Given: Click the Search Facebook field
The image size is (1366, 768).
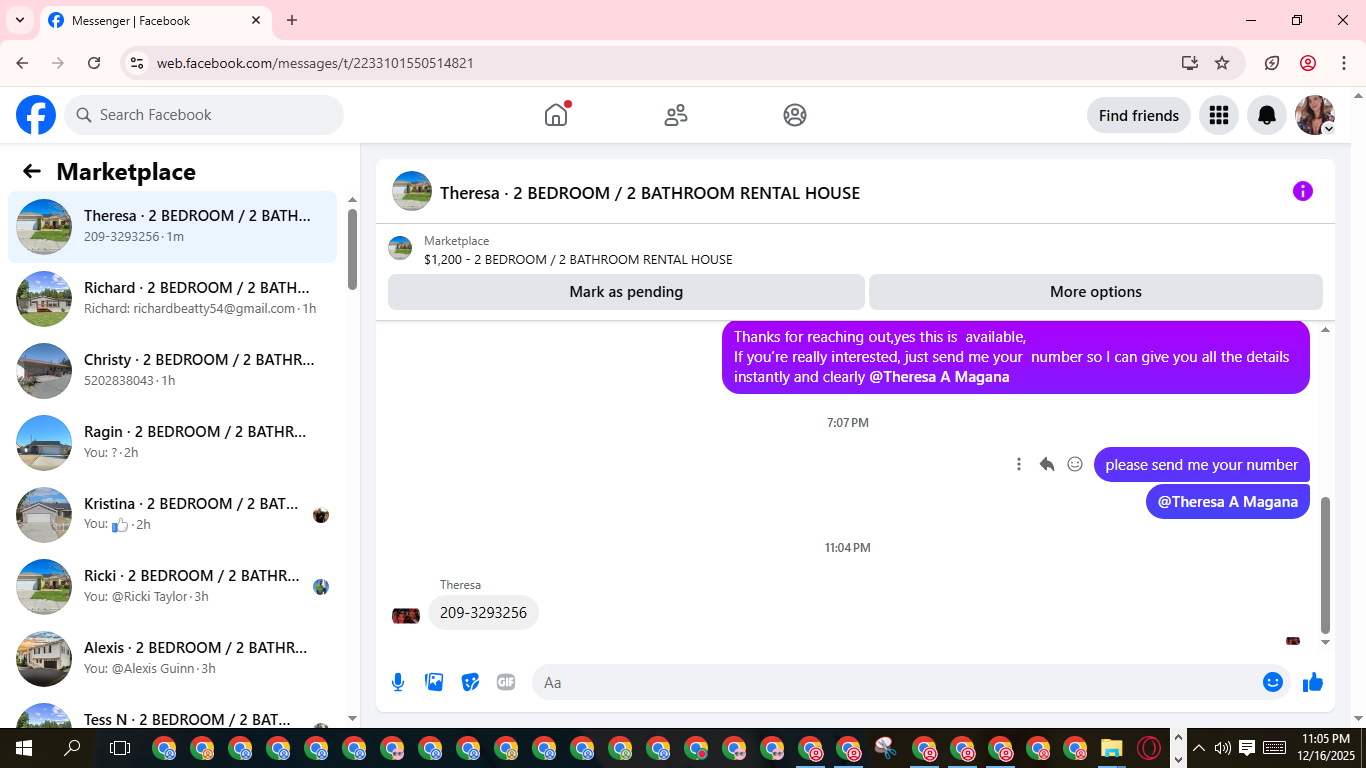Looking at the screenshot, I should [204, 115].
